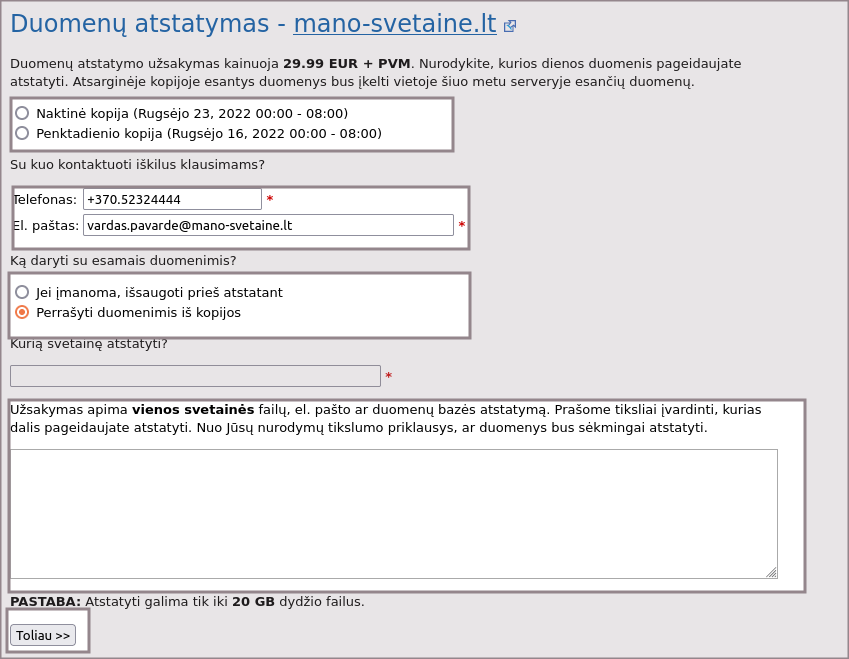Click into the Telefonas input field
Viewport: 849px width, 659px height.
coord(172,199)
